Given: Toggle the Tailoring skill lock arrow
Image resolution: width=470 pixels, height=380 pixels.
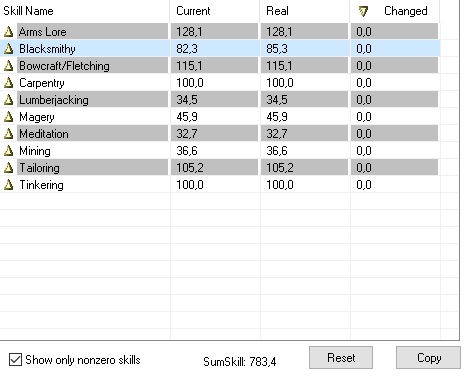Looking at the screenshot, I should pos(9,168).
